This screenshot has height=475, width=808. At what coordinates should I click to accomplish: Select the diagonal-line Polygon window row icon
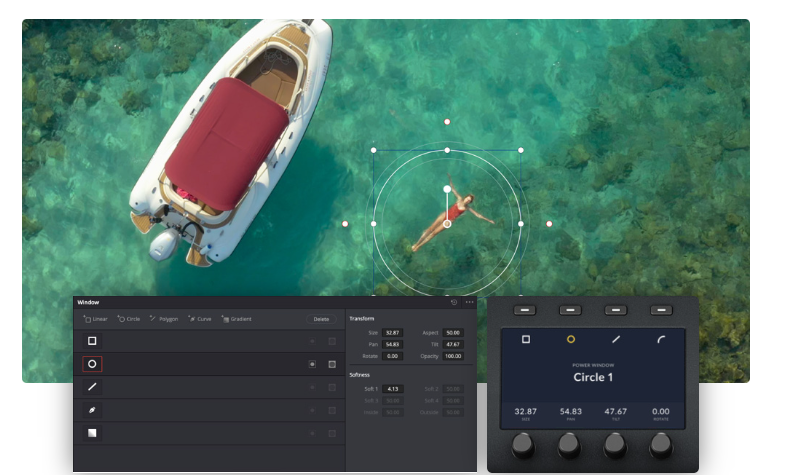coord(92,387)
